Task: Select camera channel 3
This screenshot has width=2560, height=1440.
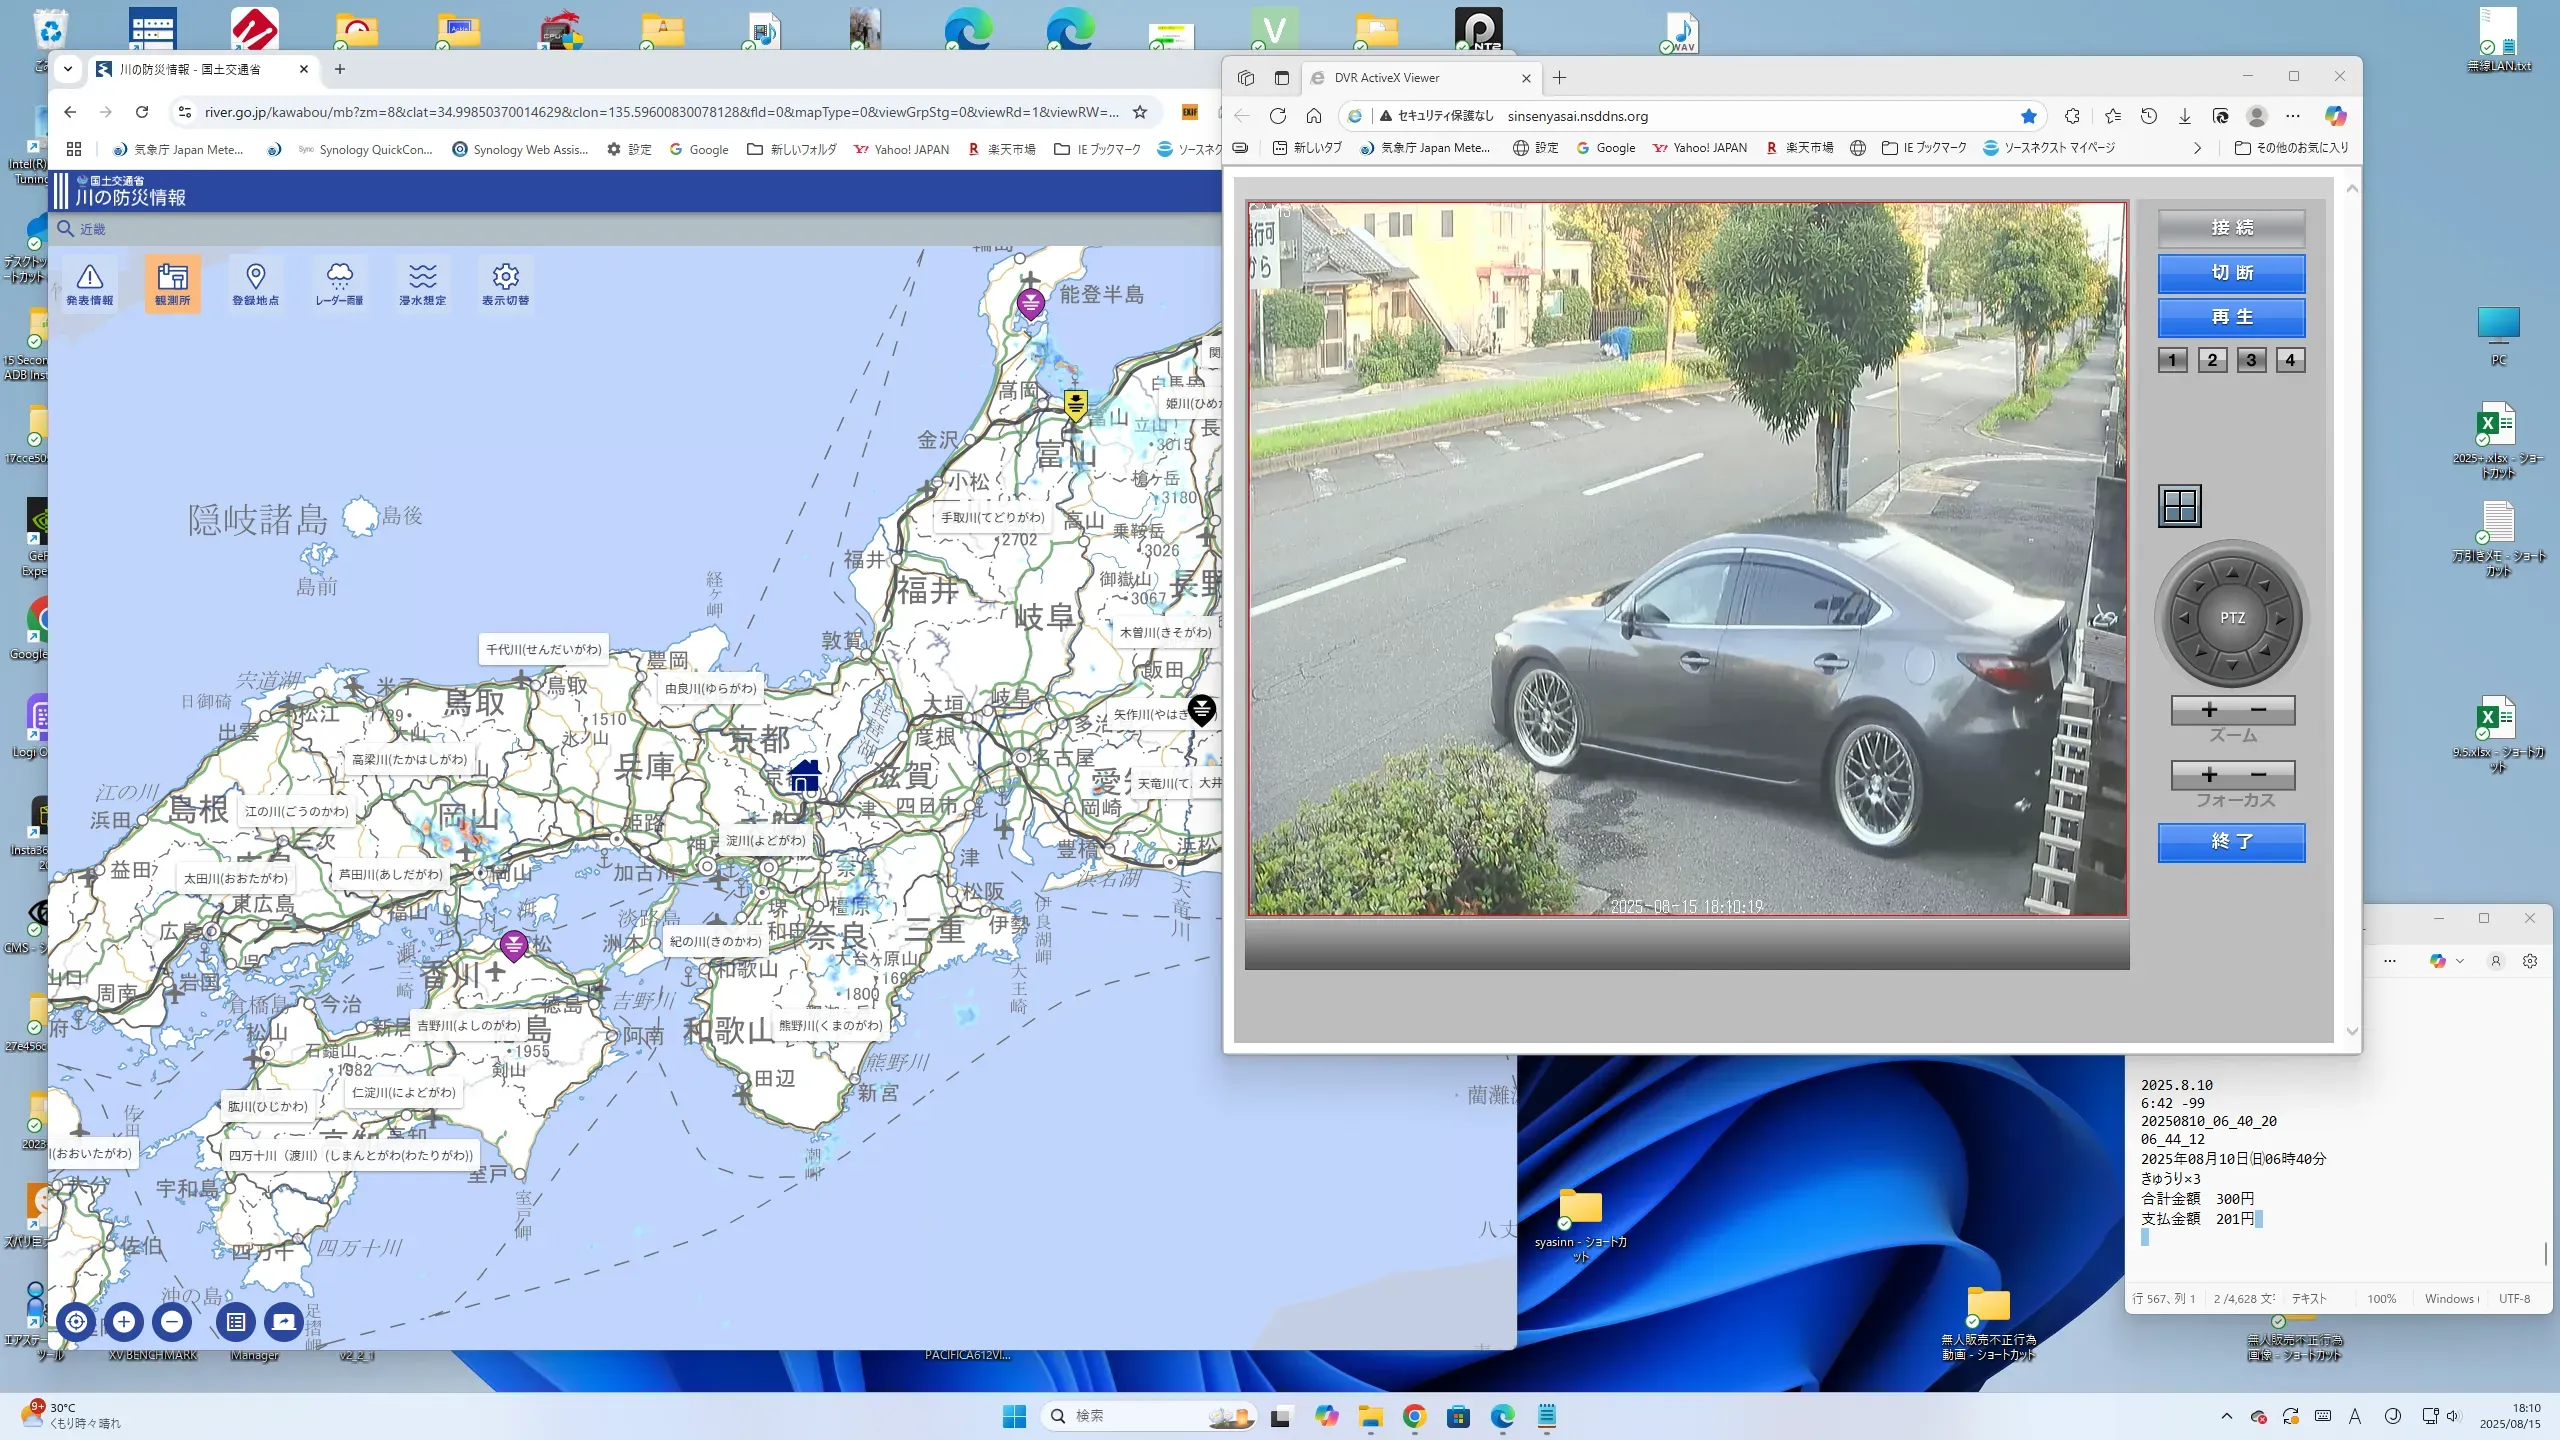Action: [x=2251, y=360]
